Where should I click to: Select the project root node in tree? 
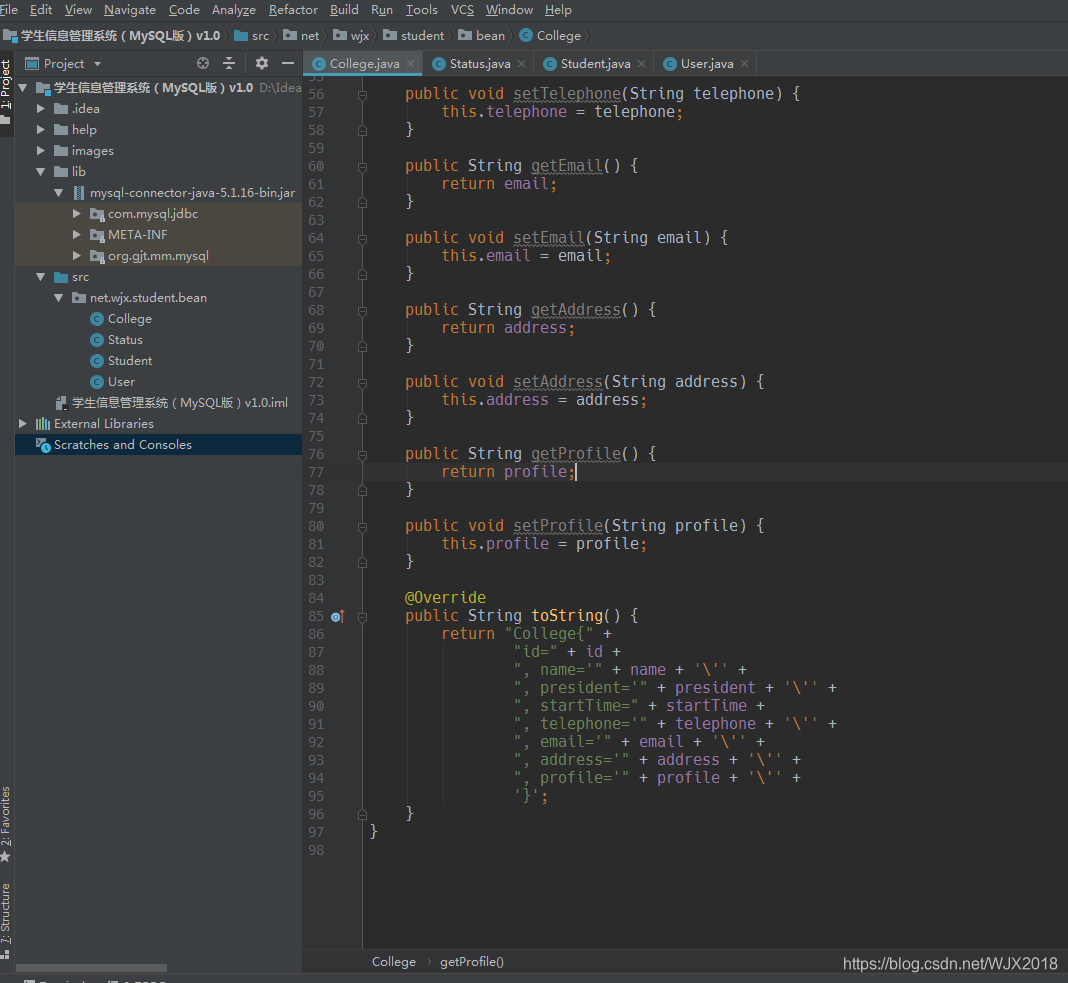click(x=158, y=88)
